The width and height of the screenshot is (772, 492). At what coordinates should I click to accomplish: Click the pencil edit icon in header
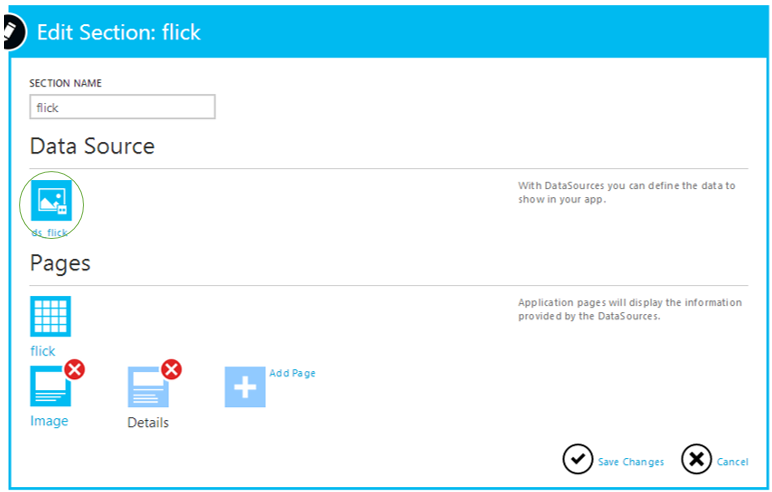(x=10, y=30)
